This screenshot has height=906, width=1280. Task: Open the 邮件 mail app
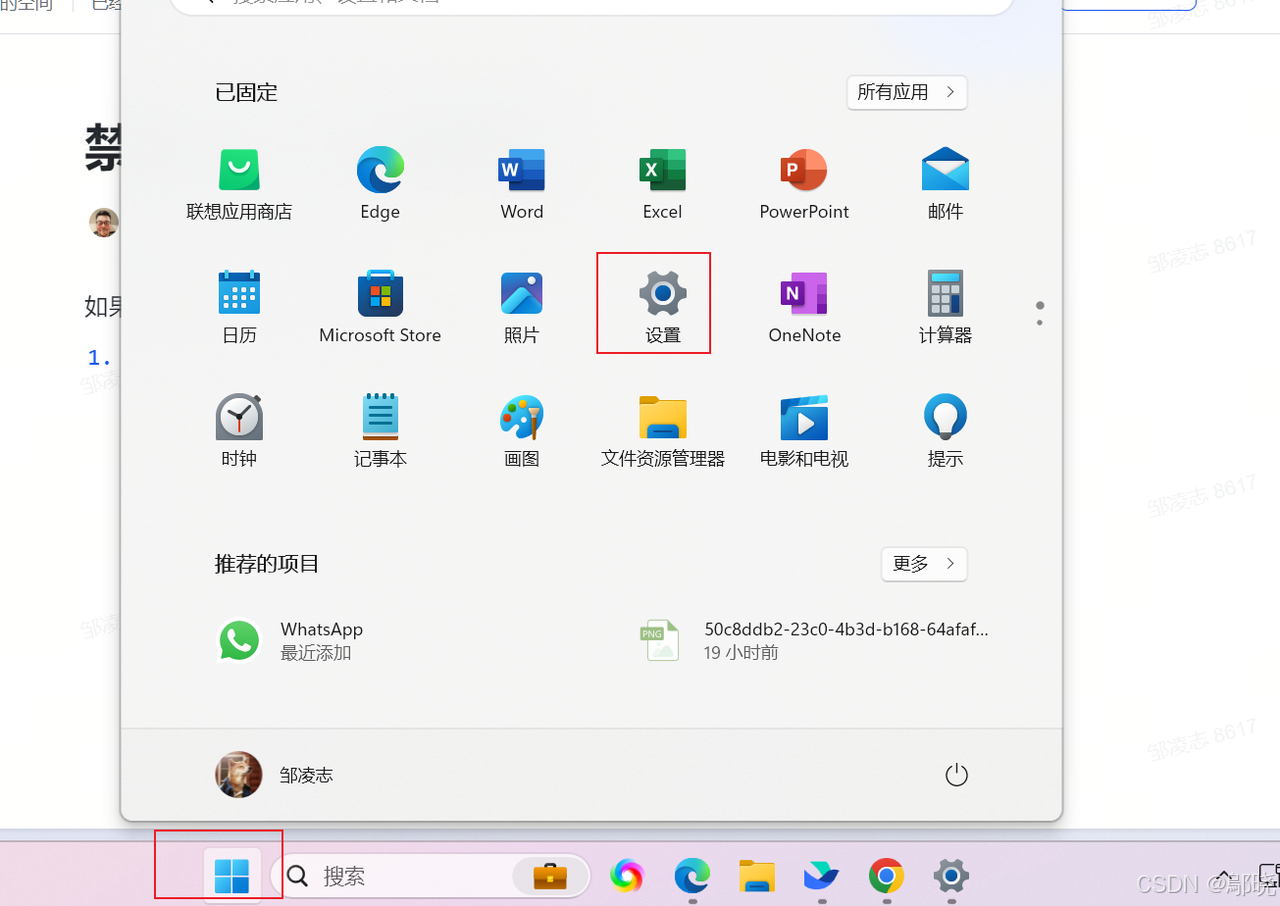945,185
